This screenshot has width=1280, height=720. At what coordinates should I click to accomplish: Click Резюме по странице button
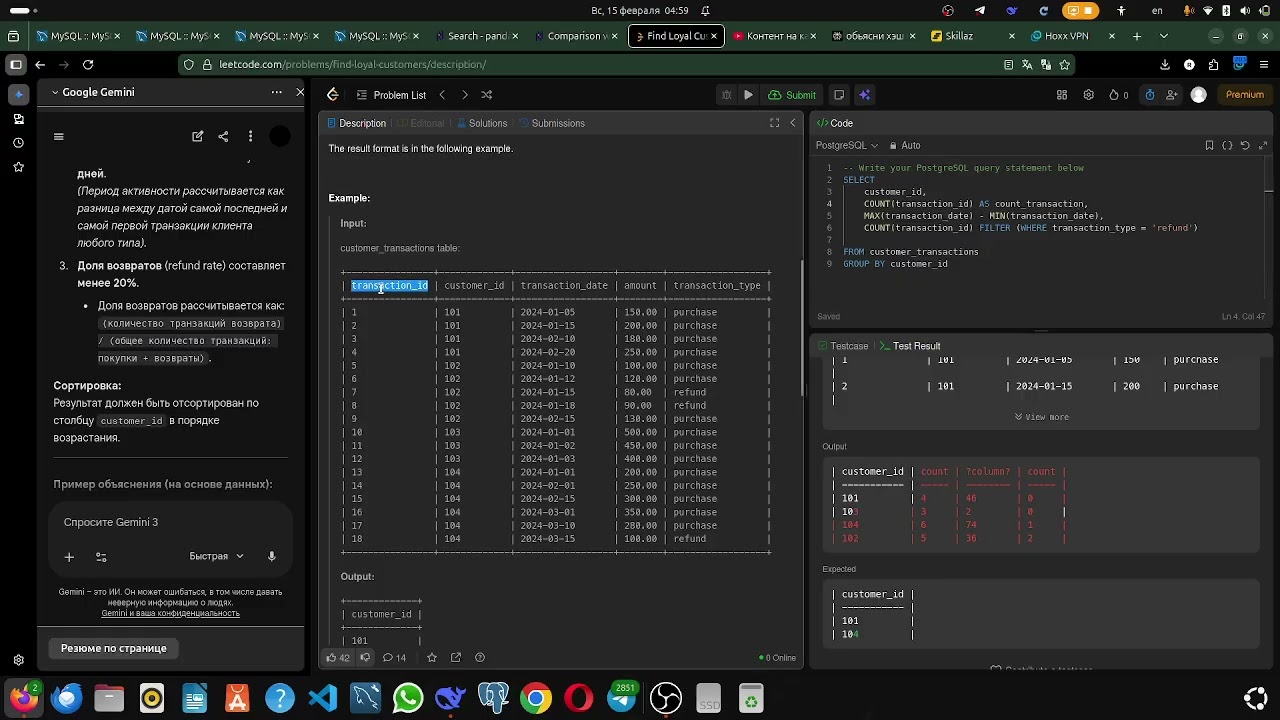click(x=114, y=648)
